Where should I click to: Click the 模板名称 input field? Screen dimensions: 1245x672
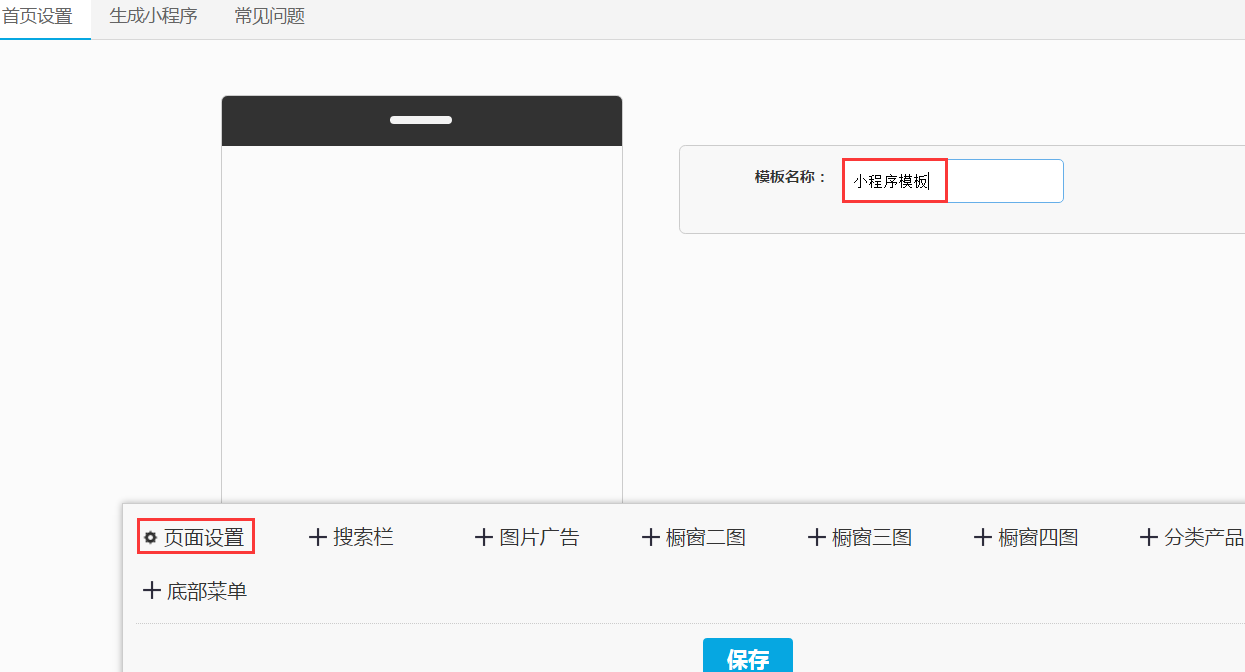point(953,181)
